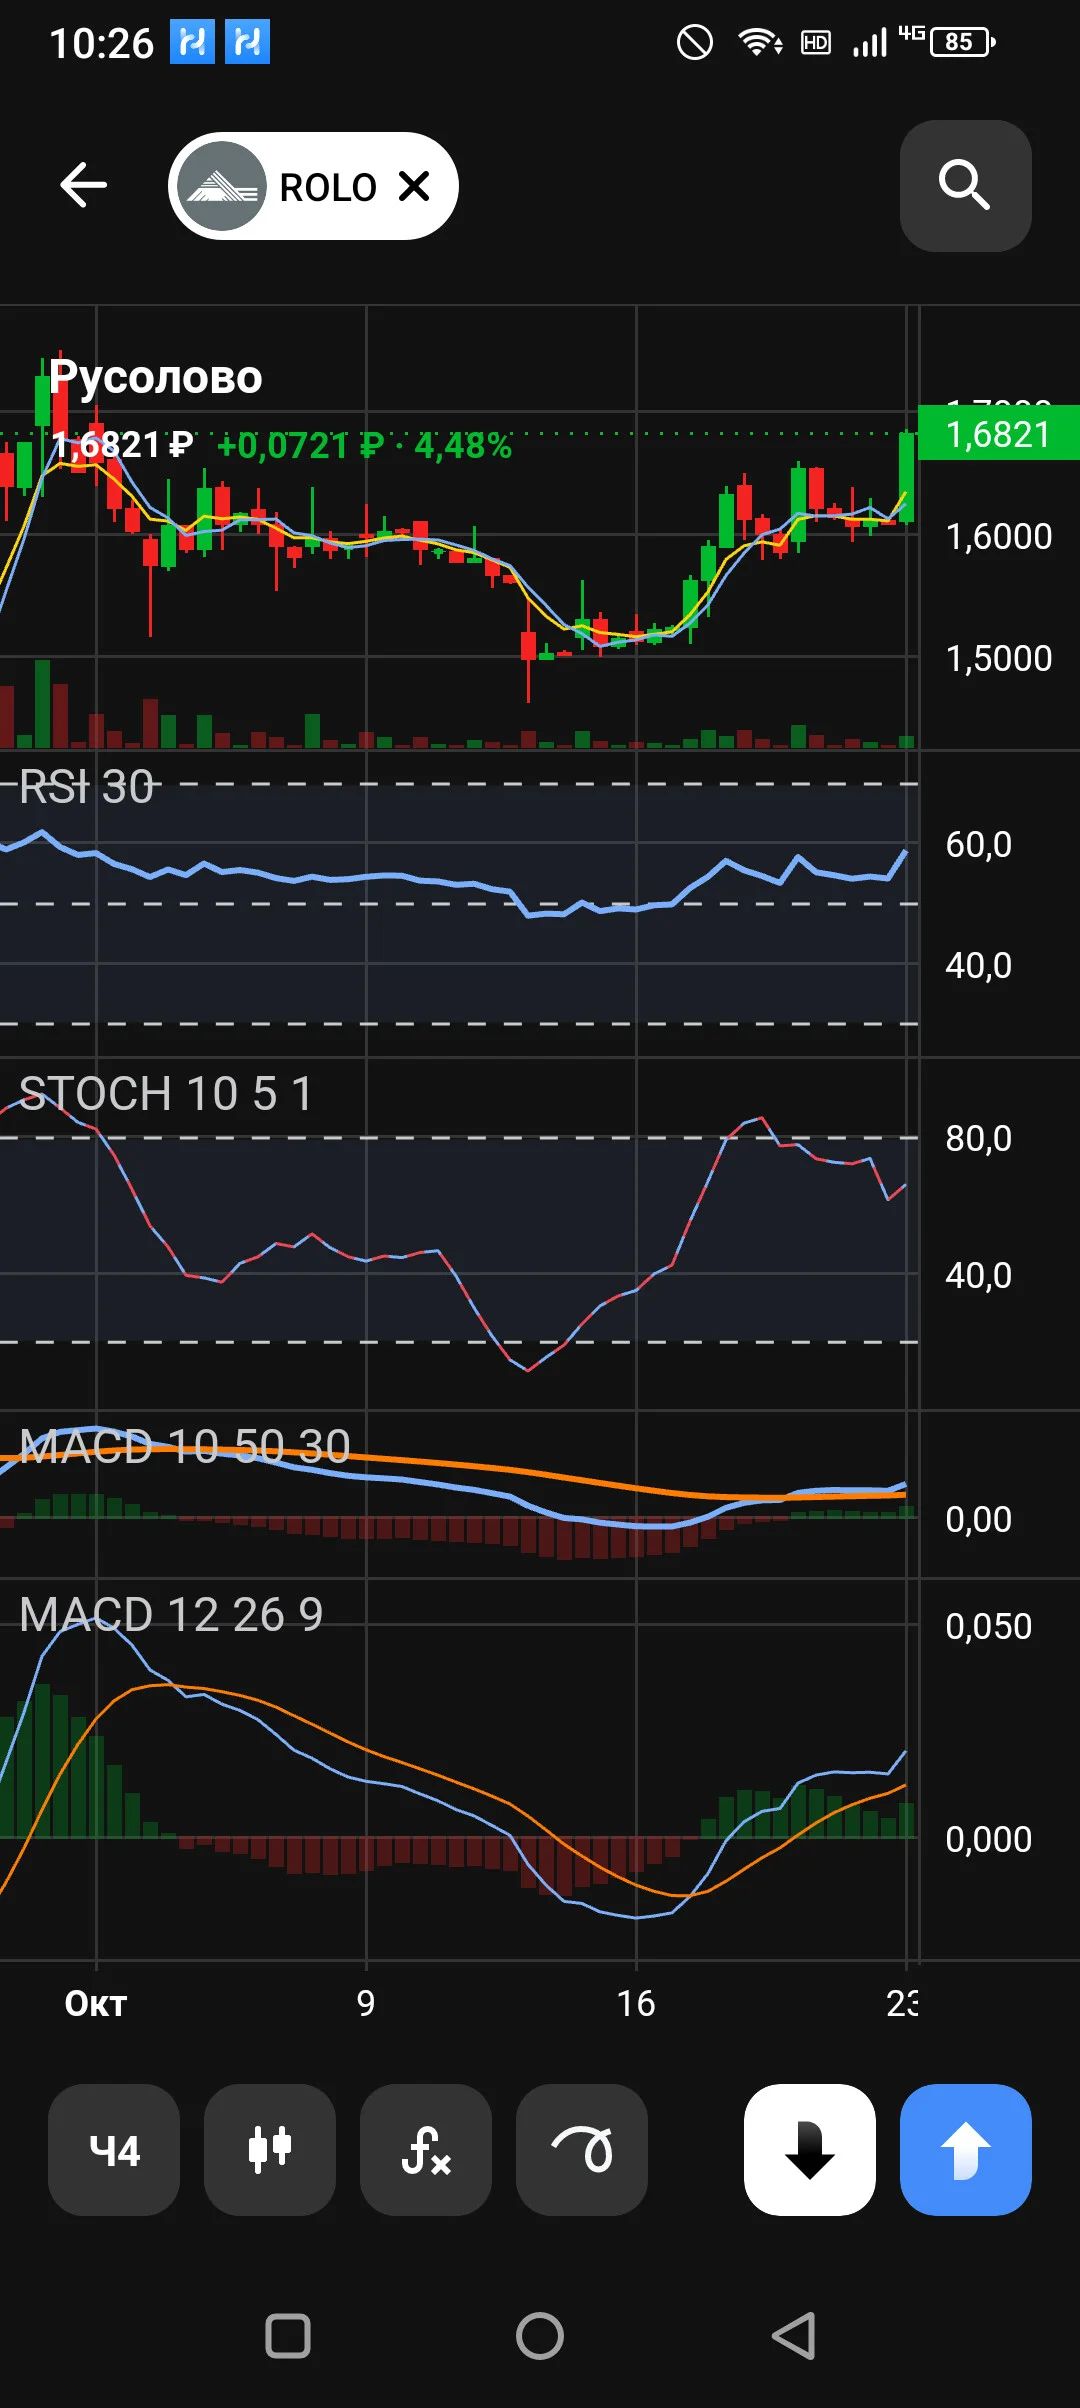The image size is (1080, 2408).
Task: Tap the 1,6821 ₽ current price text
Action: coord(122,445)
